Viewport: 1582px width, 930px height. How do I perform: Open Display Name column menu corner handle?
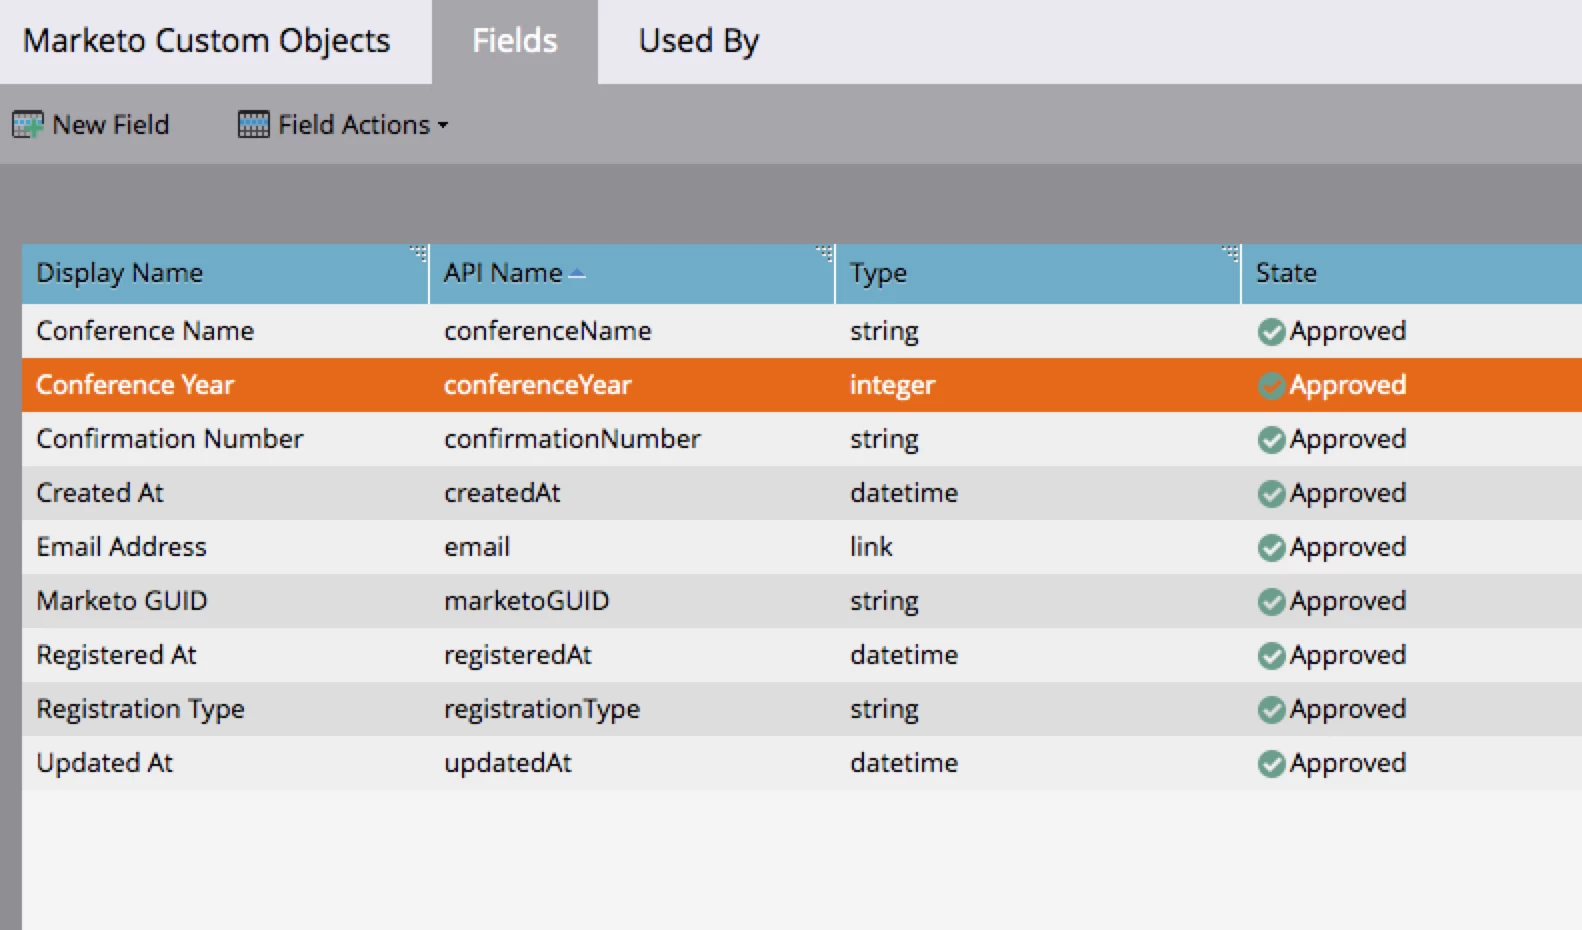[x=419, y=254]
